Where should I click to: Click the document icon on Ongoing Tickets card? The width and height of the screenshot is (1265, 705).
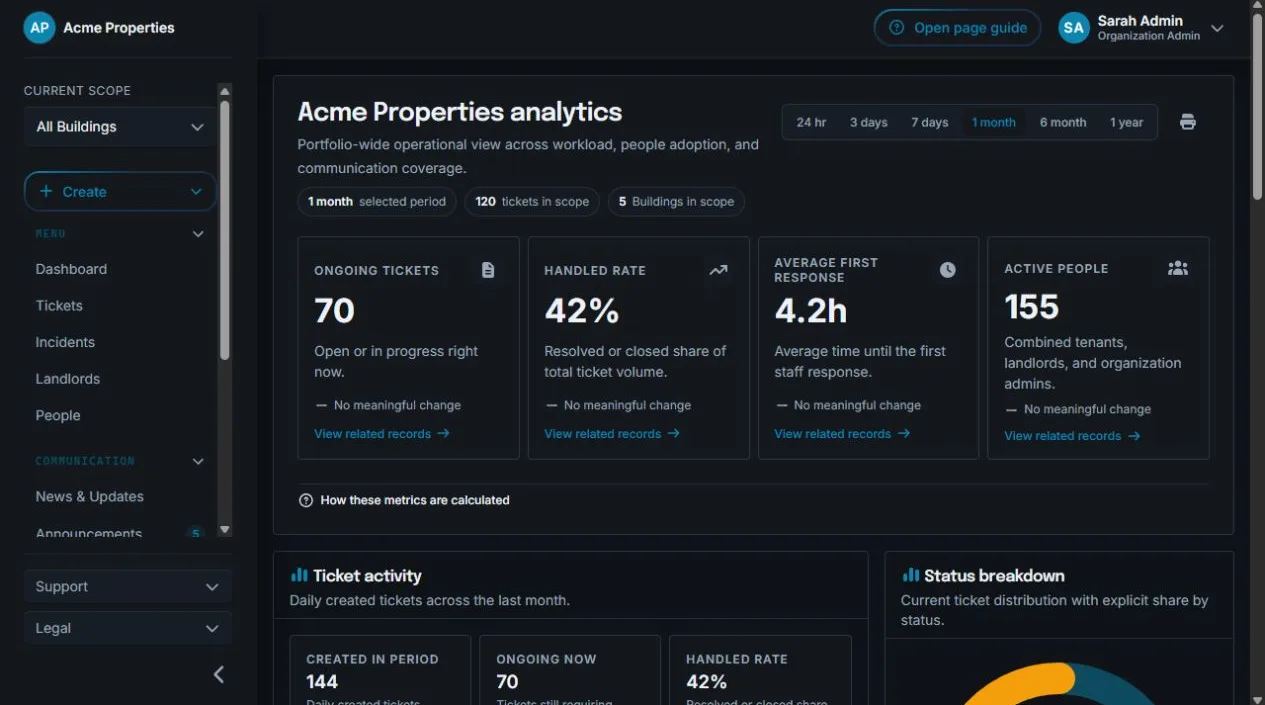tap(488, 270)
